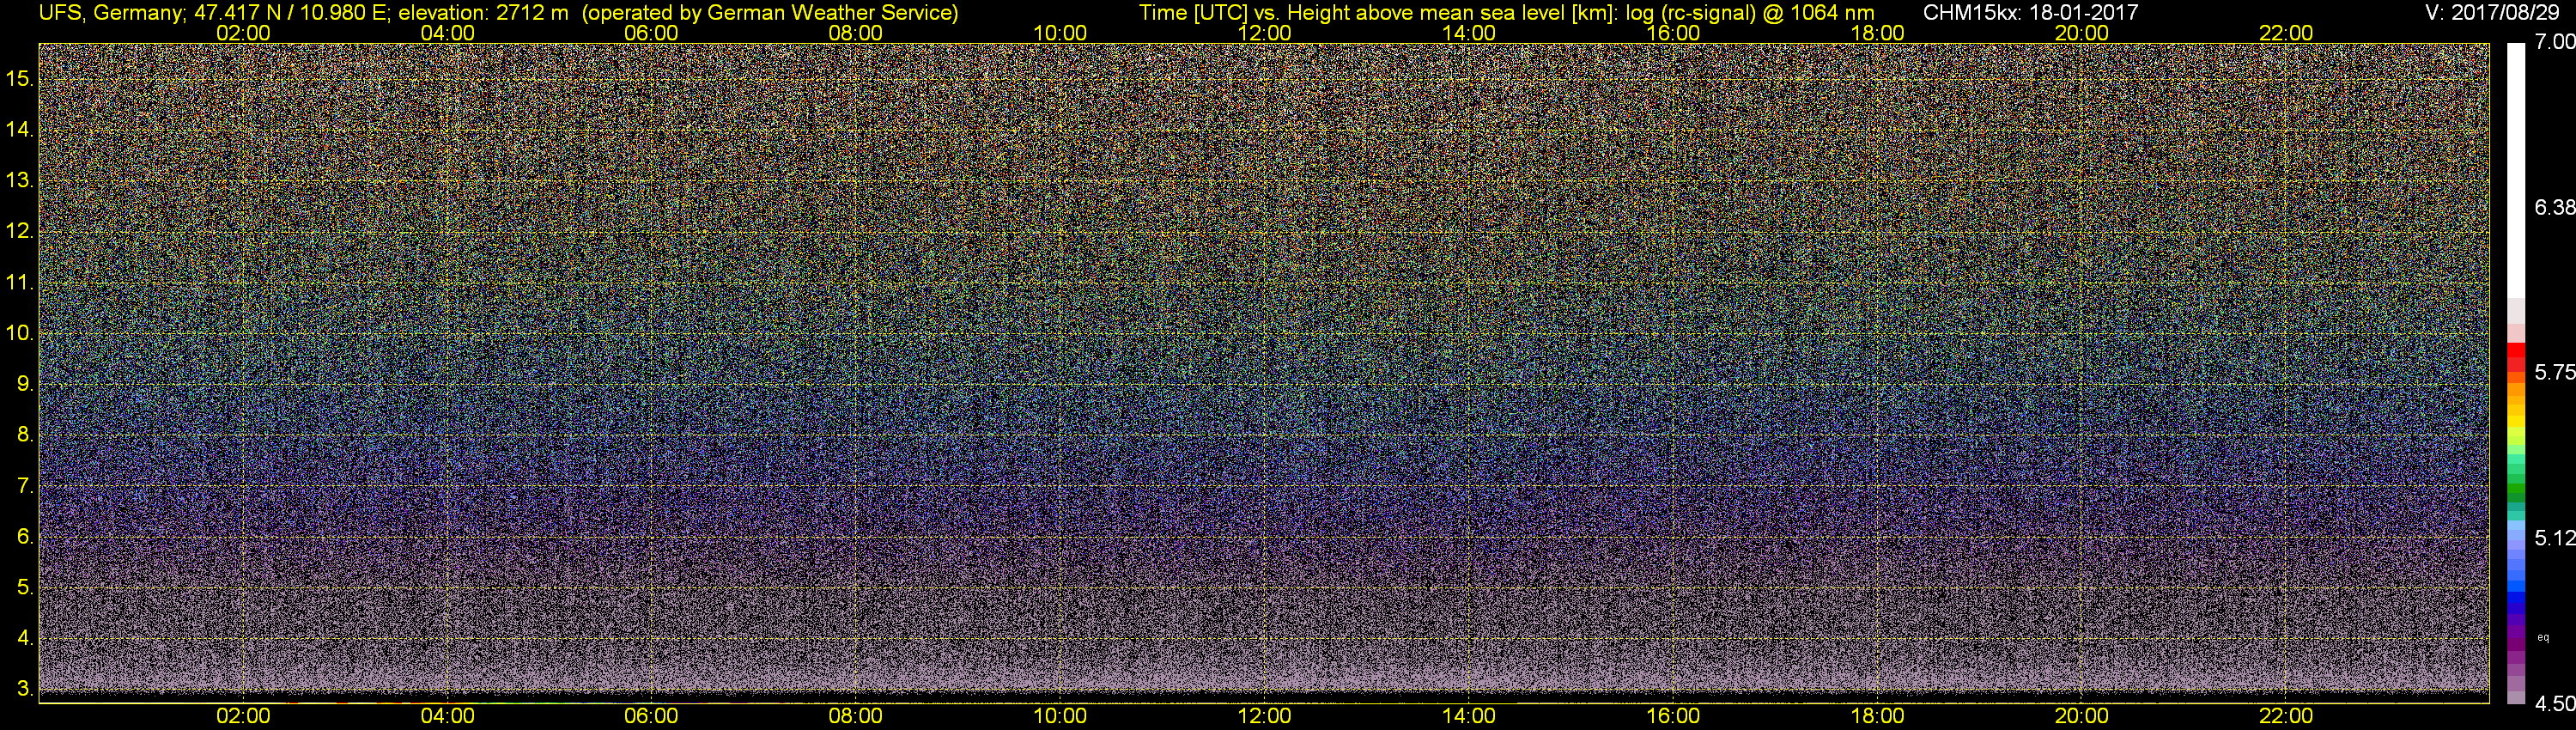2576x730 pixels.
Task: Click the height axis label 10
Action: [19, 333]
